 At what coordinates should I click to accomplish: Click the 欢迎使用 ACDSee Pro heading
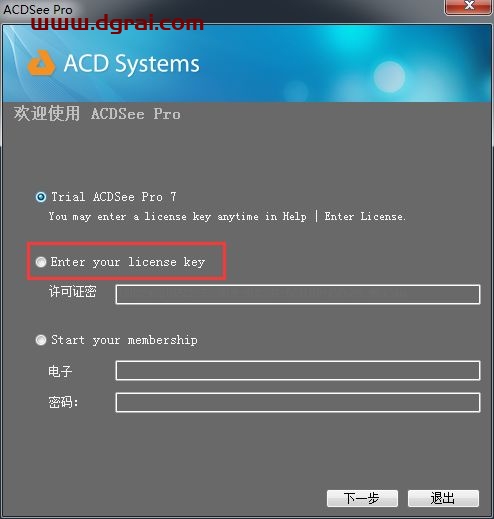click(x=97, y=114)
